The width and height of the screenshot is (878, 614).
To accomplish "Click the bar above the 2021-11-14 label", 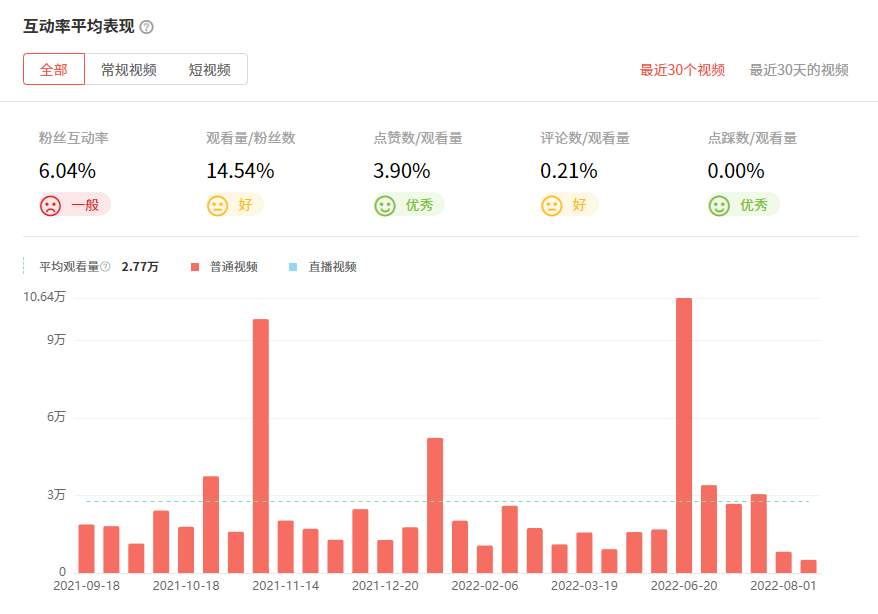I will tap(285, 546).
